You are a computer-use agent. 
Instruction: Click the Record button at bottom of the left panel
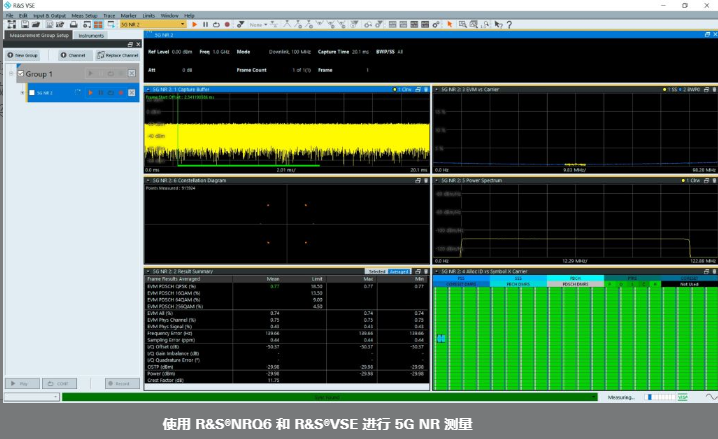(122, 384)
